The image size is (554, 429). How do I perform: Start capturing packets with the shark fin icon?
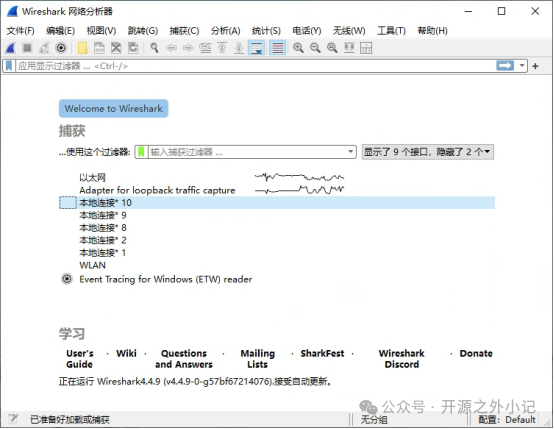pyautogui.click(x=11, y=48)
